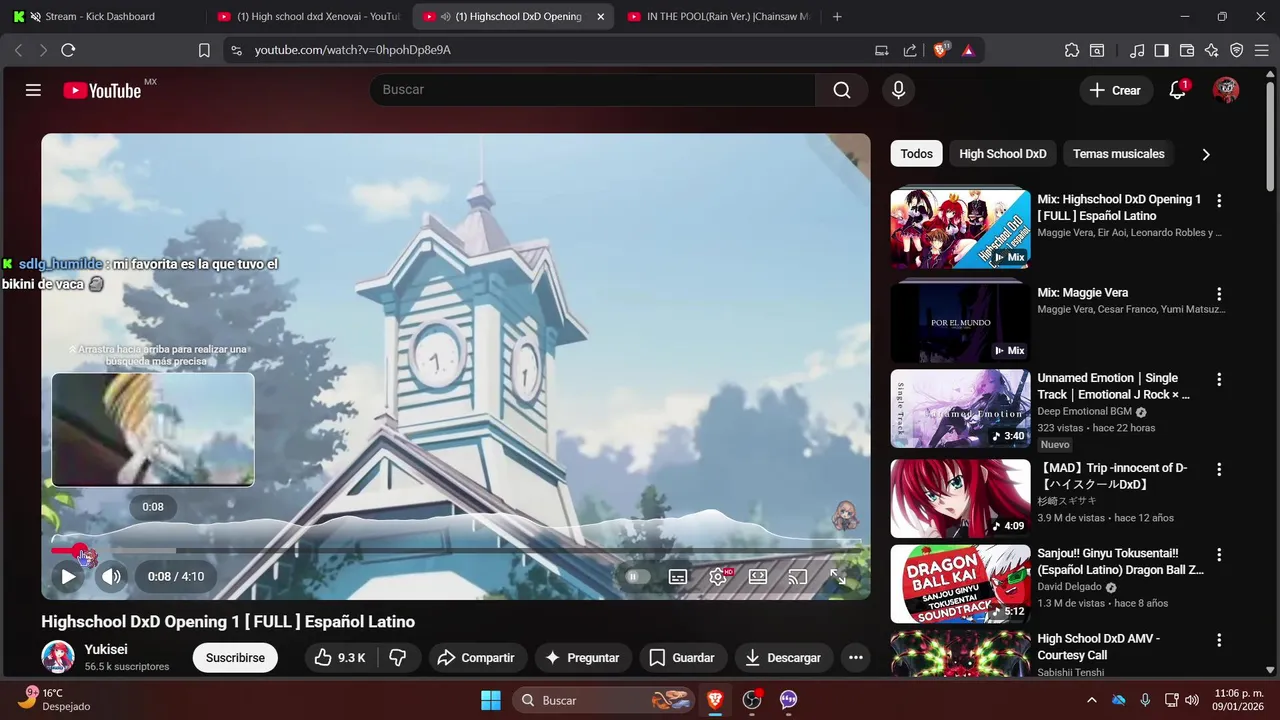Open Mix: Highschool DxD Opening 1 thumbnail
The image size is (1280, 720).
pos(960,229)
